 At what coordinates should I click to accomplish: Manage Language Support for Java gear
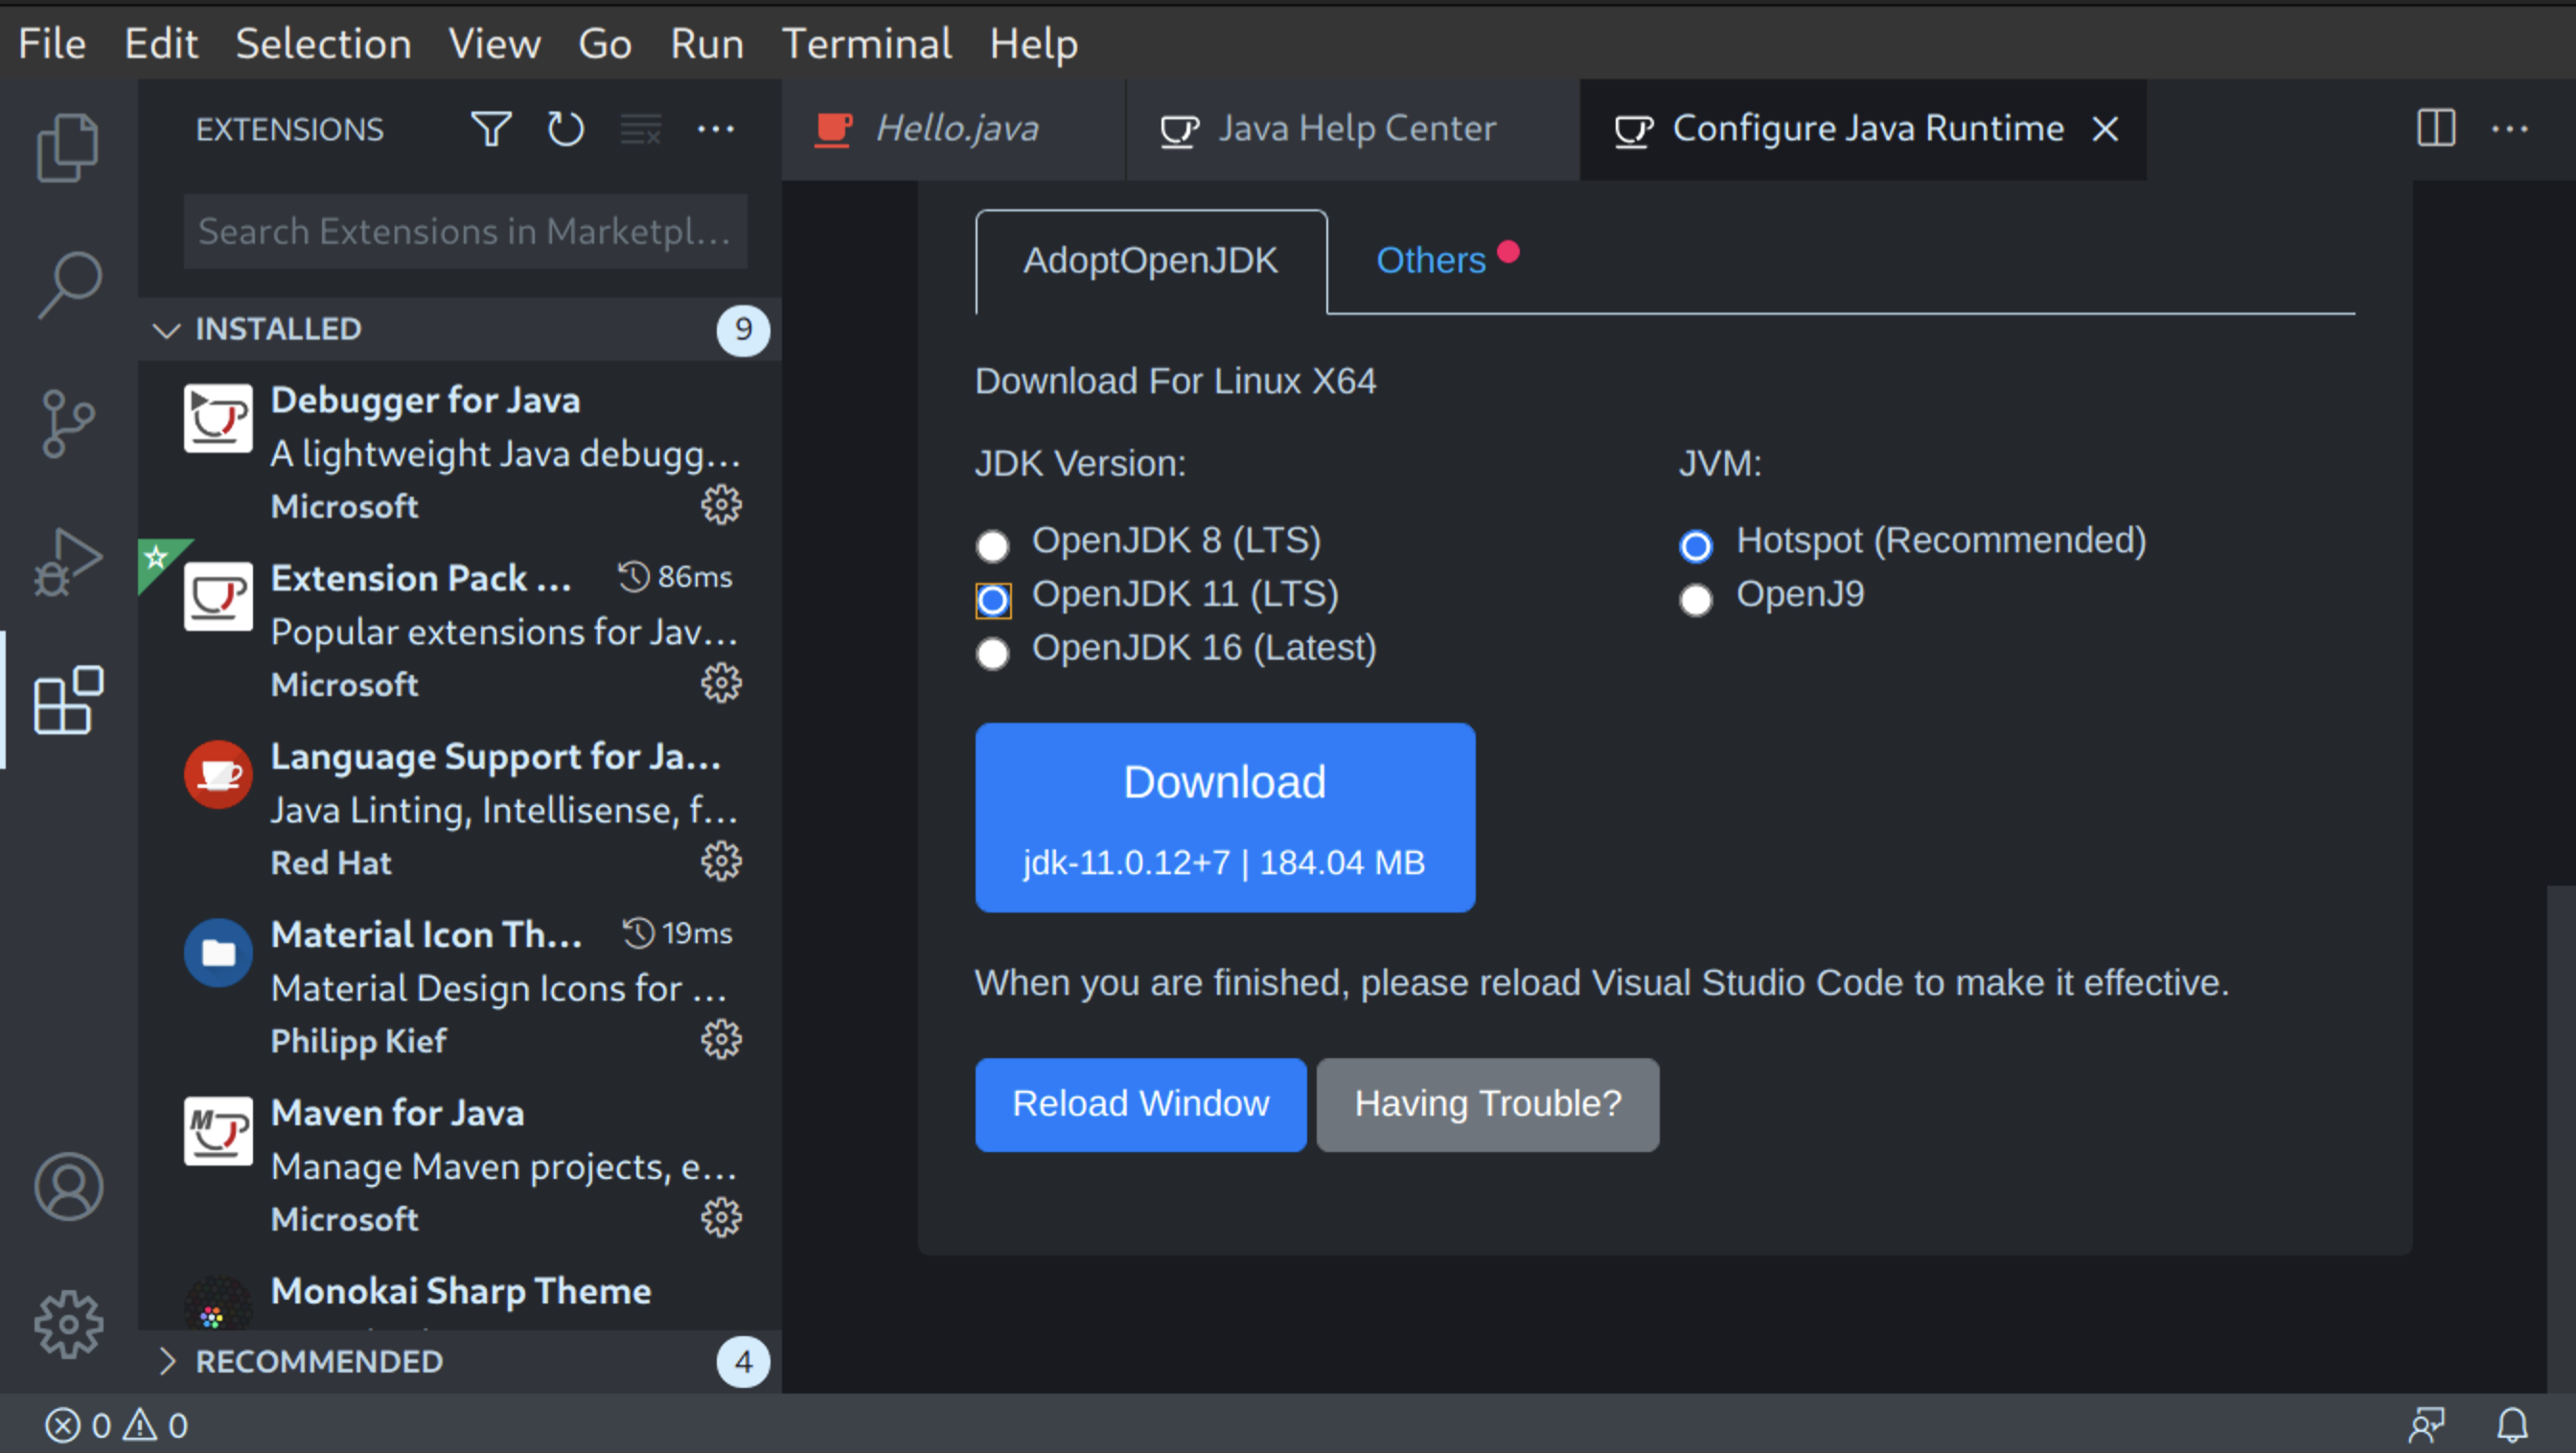click(x=721, y=861)
